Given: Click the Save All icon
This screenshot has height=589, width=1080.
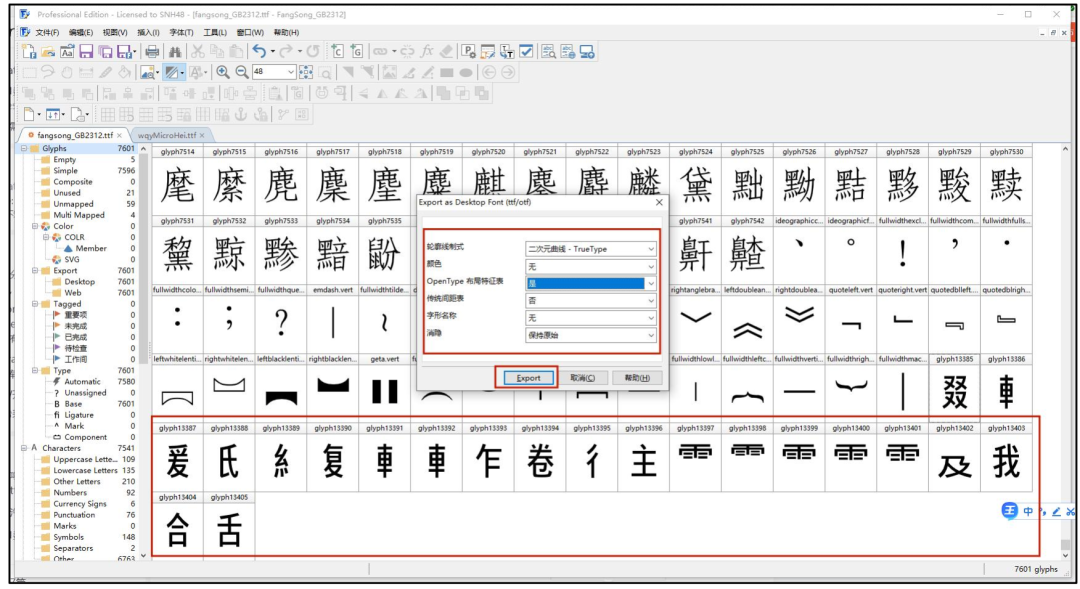Looking at the screenshot, I should (105, 52).
